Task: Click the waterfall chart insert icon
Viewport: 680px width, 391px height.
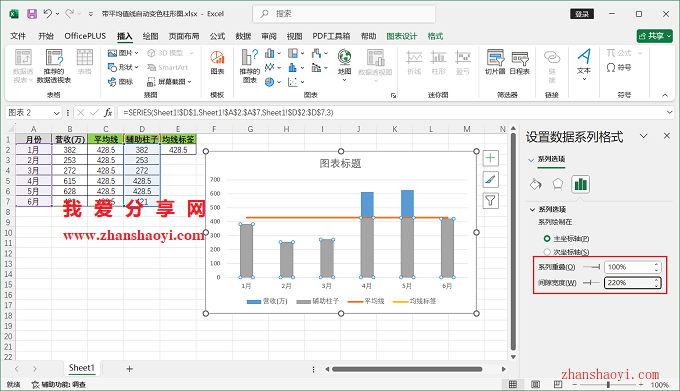Action: (317, 53)
